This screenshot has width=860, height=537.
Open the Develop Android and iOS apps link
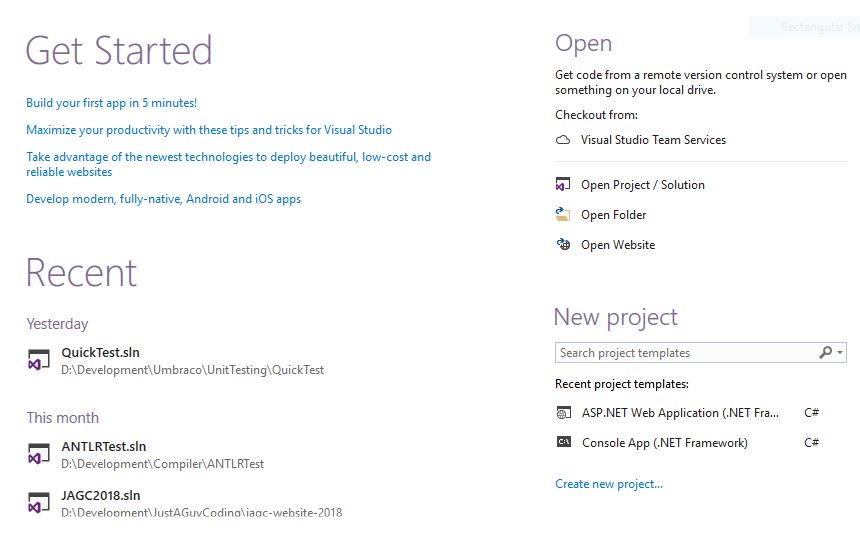coord(163,199)
